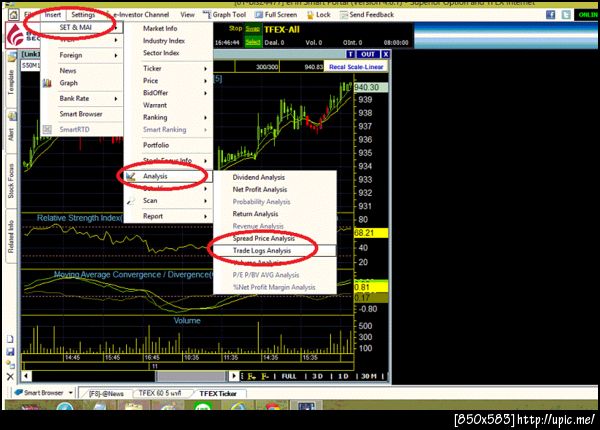
Task: Open the Twitter icon link
Action: pyautogui.click(x=566, y=15)
